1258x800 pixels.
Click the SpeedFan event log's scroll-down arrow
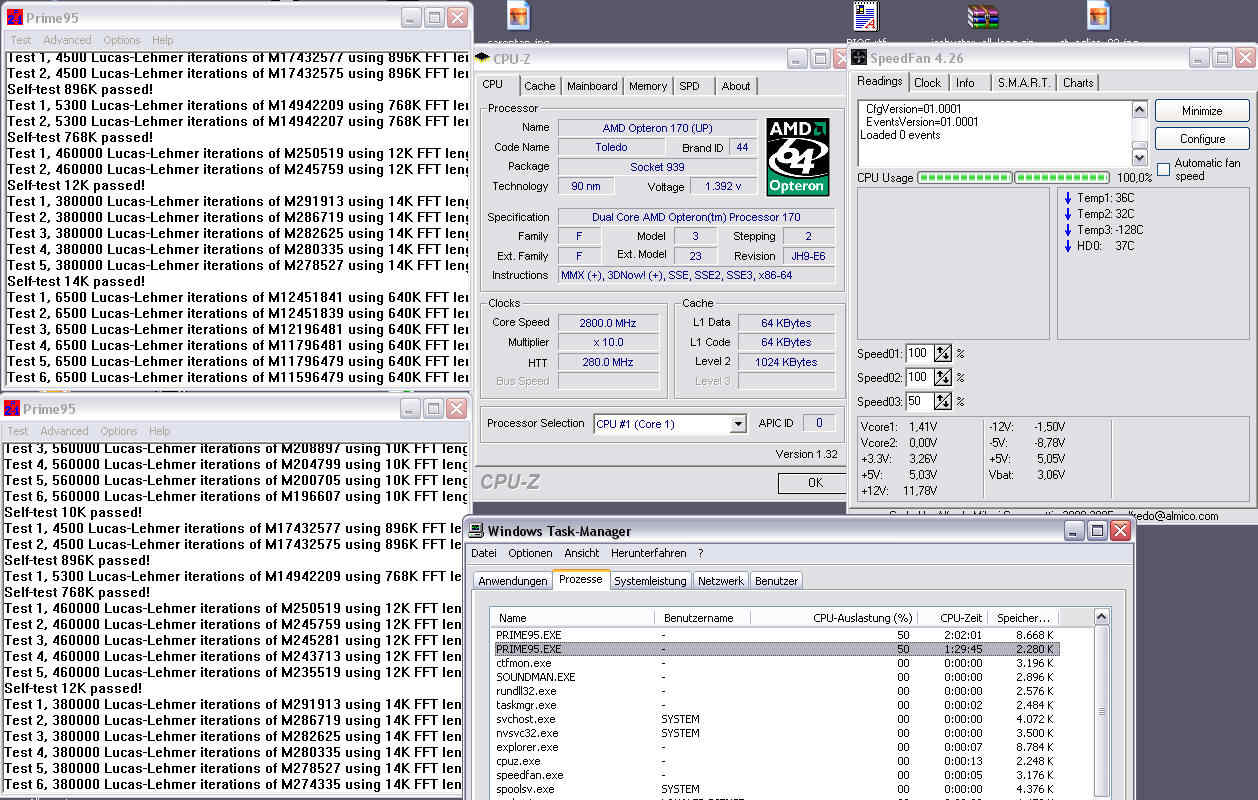(1139, 158)
